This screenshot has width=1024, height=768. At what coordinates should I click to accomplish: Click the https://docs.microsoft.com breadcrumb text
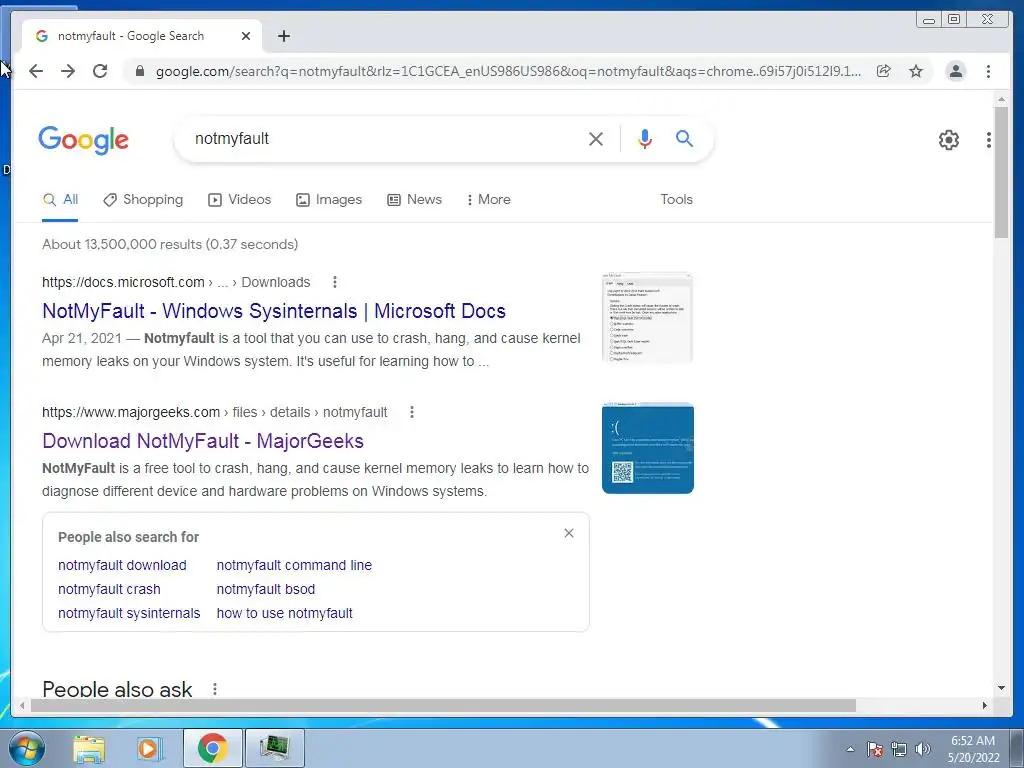coord(123,282)
